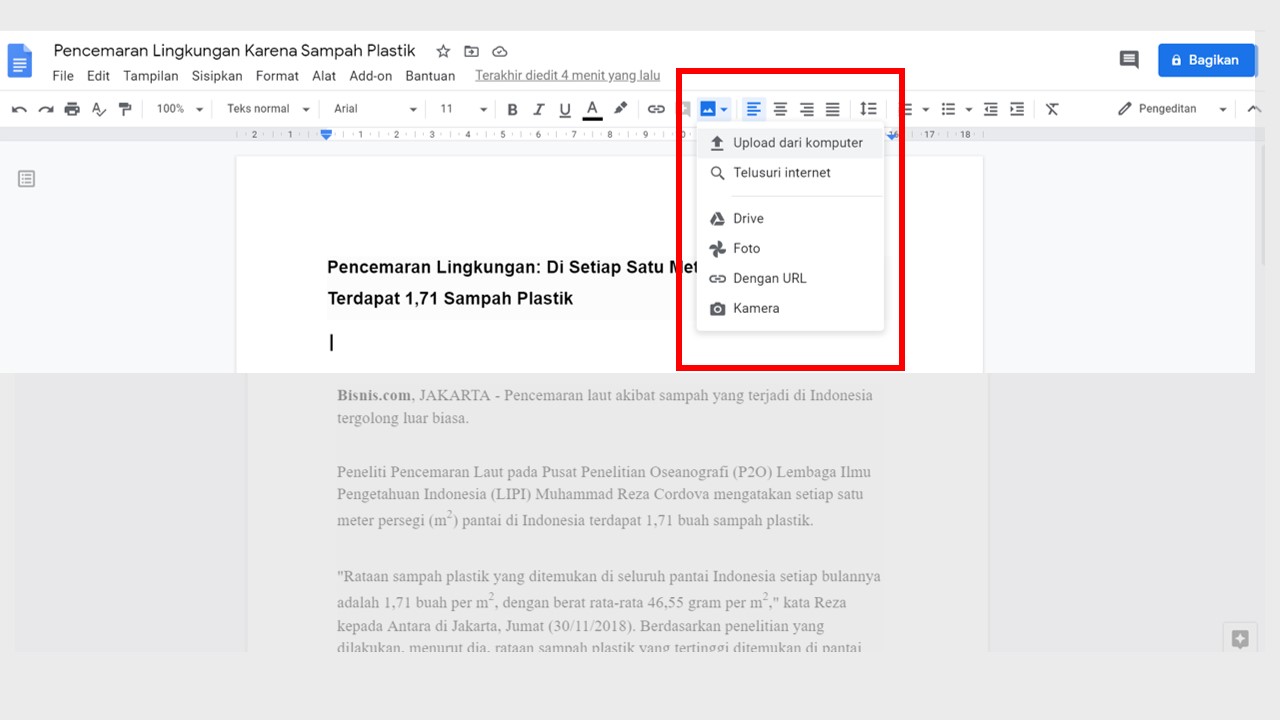The height and width of the screenshot is (720, 1280).
Task: Open the Edit menu
Action: 98,76
